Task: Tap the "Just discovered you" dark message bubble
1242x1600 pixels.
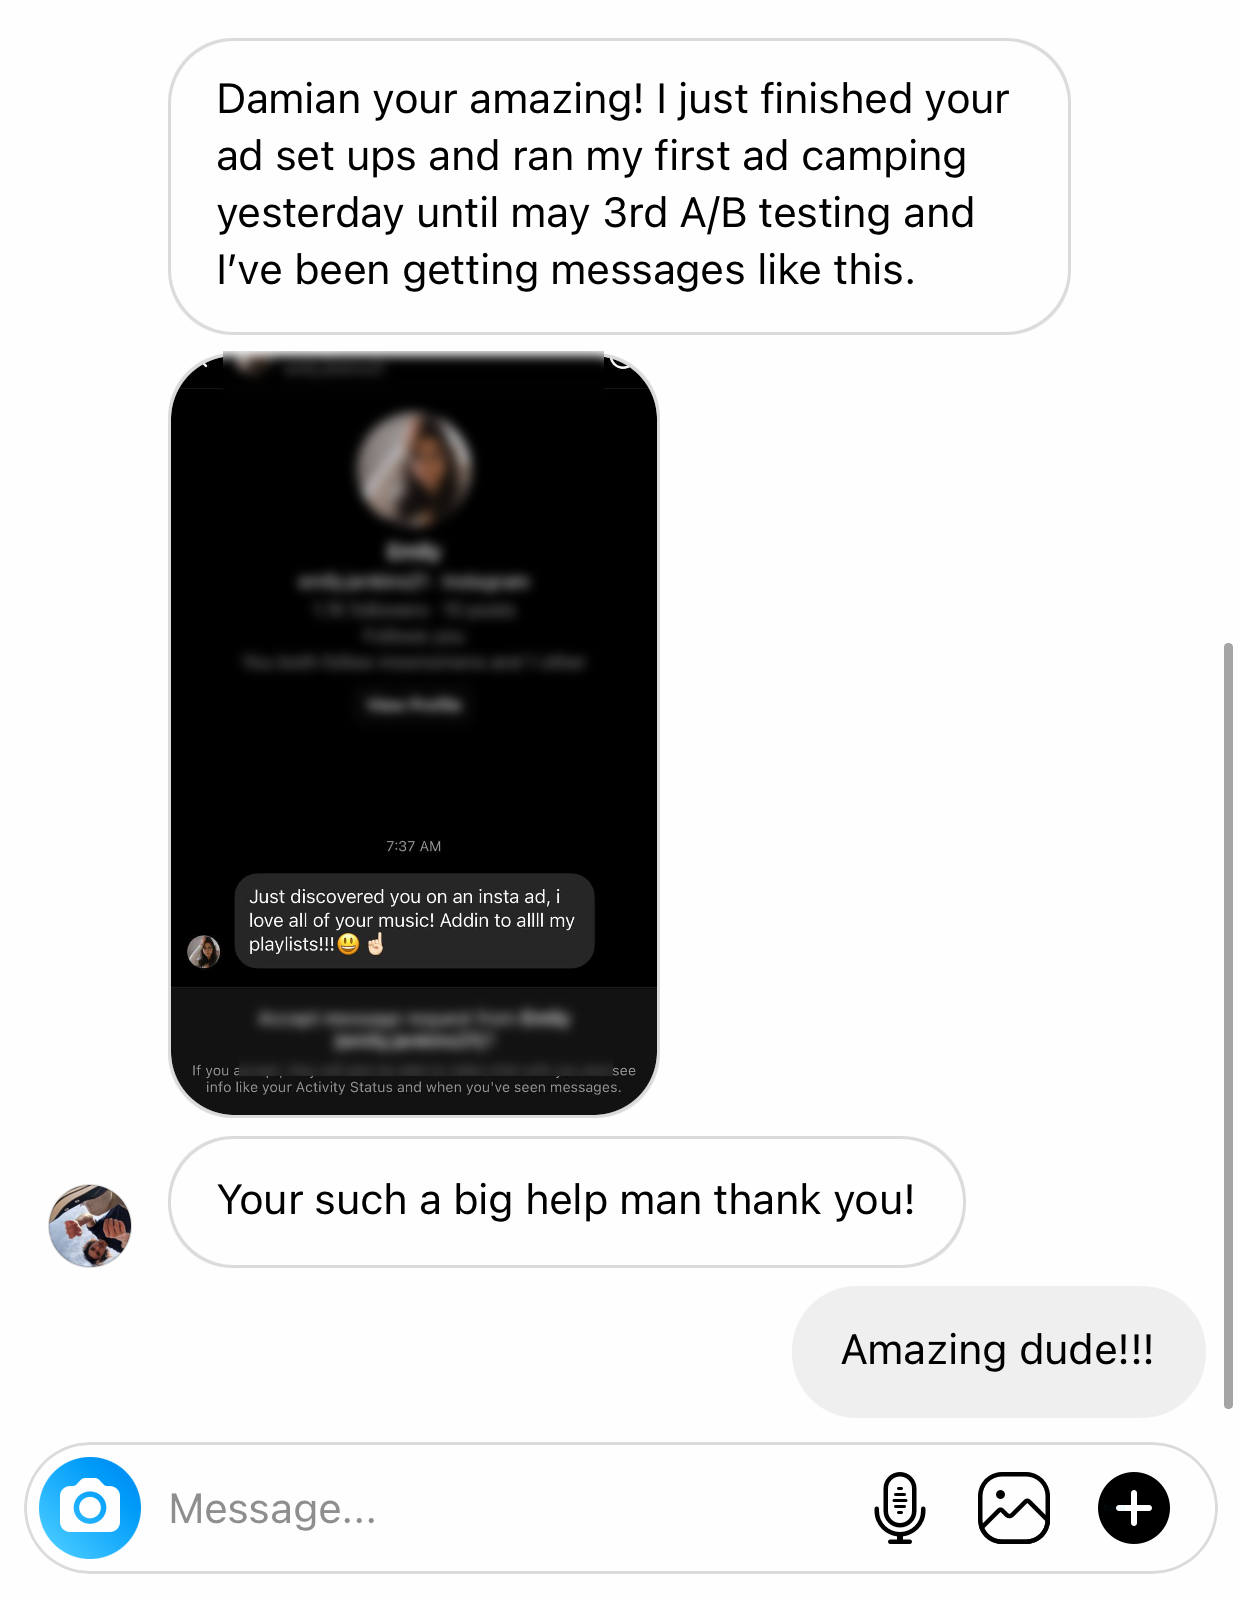Action: coord(414,921)
